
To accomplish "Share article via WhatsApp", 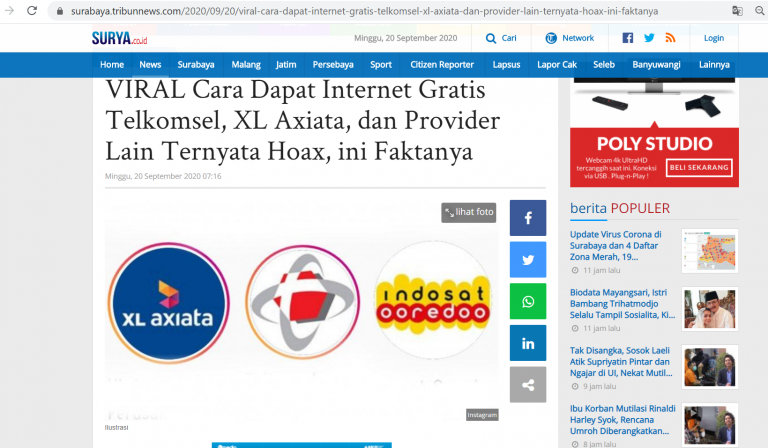I will pos(528,301).
